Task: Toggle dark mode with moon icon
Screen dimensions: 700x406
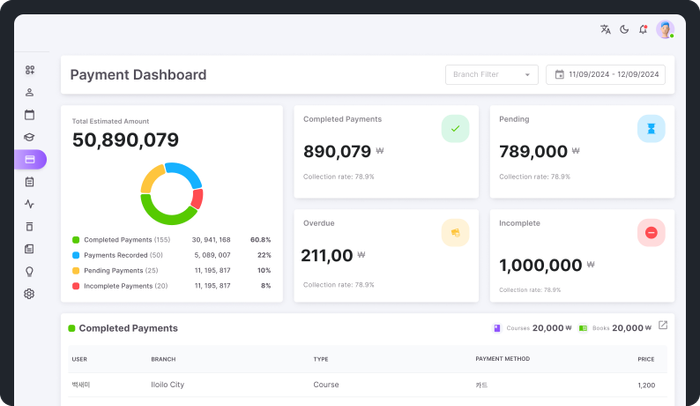Action: click(624, 30)
